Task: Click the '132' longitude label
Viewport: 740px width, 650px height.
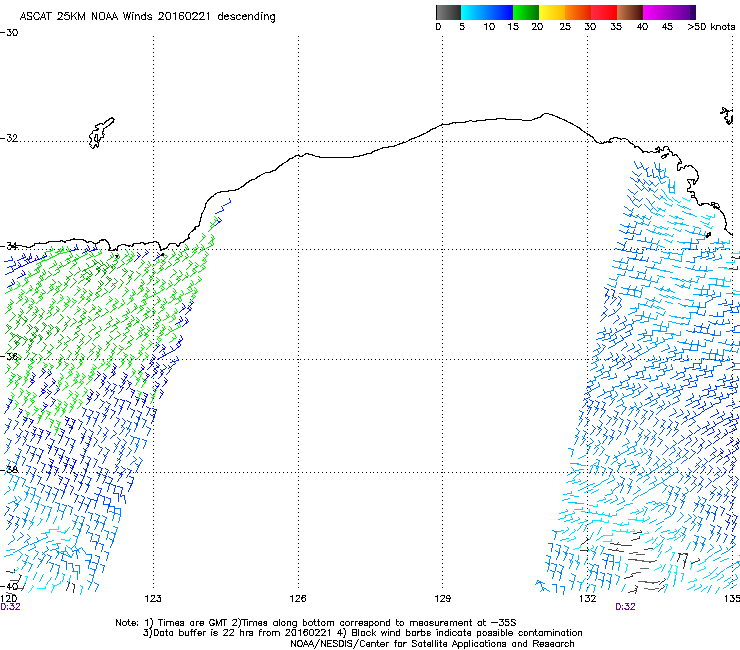Action: click(588, 599)
